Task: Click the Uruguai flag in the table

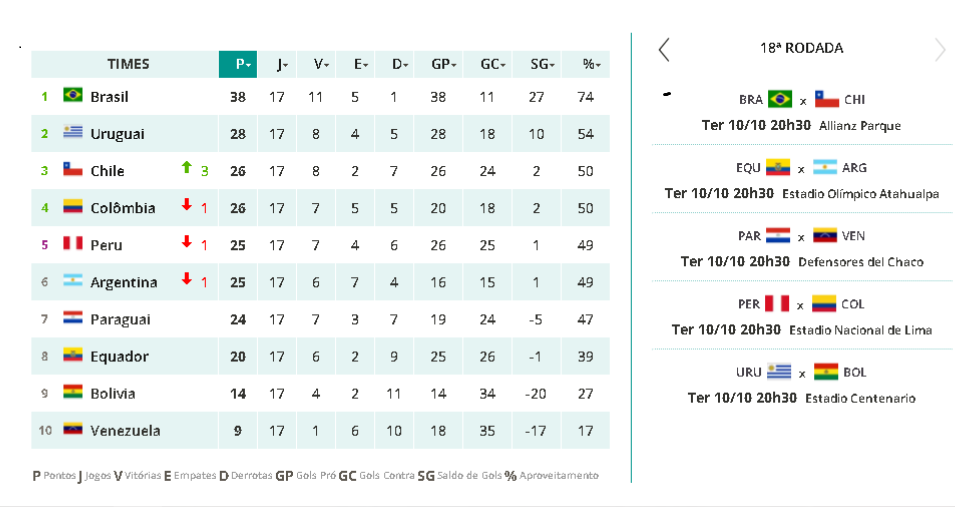Action: click(x=72, y=133)
